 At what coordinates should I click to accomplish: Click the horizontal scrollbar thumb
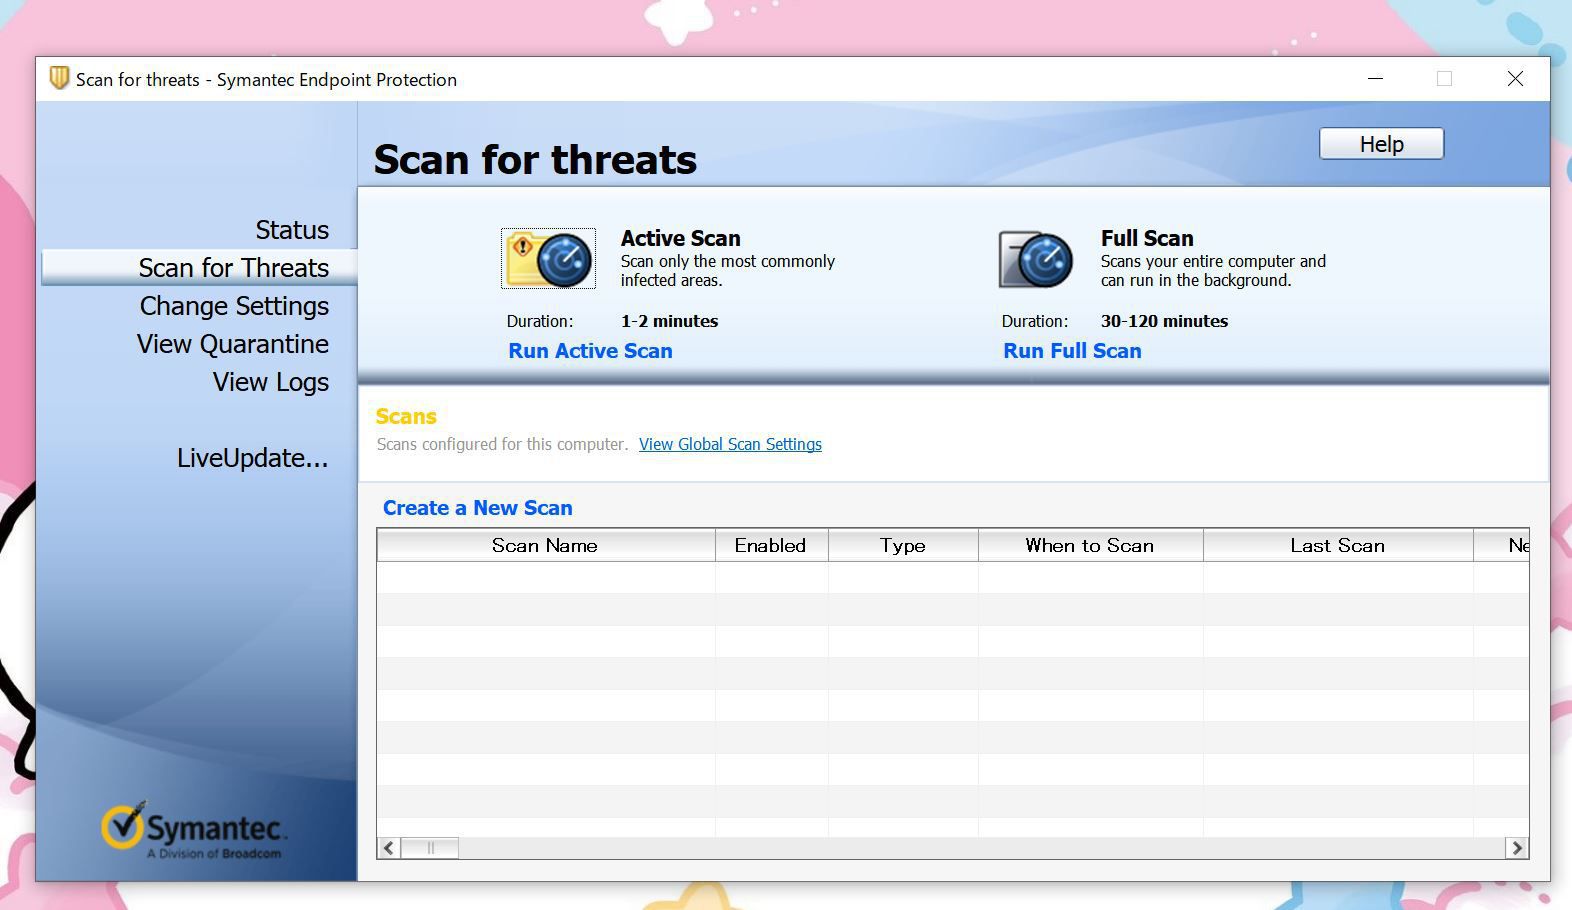point(430,848)
